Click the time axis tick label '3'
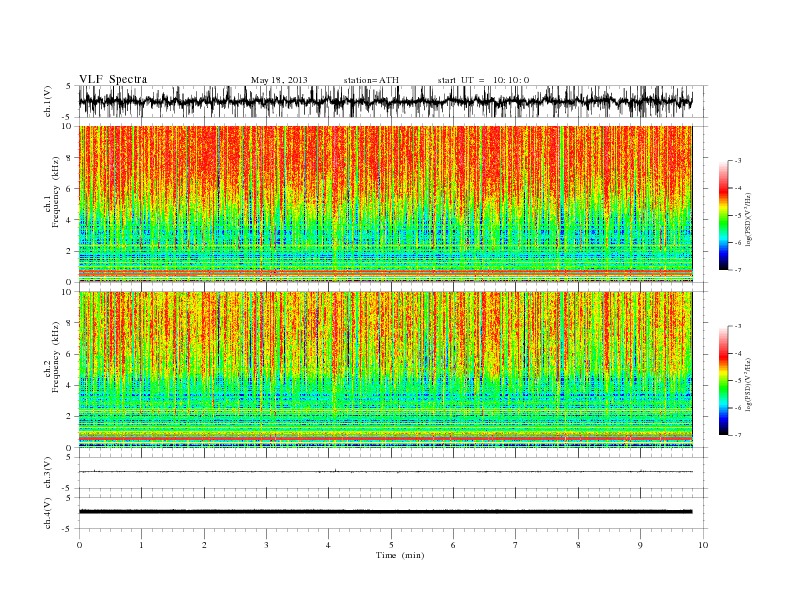This screenshot has height=612, width=792. coord(266,545)
